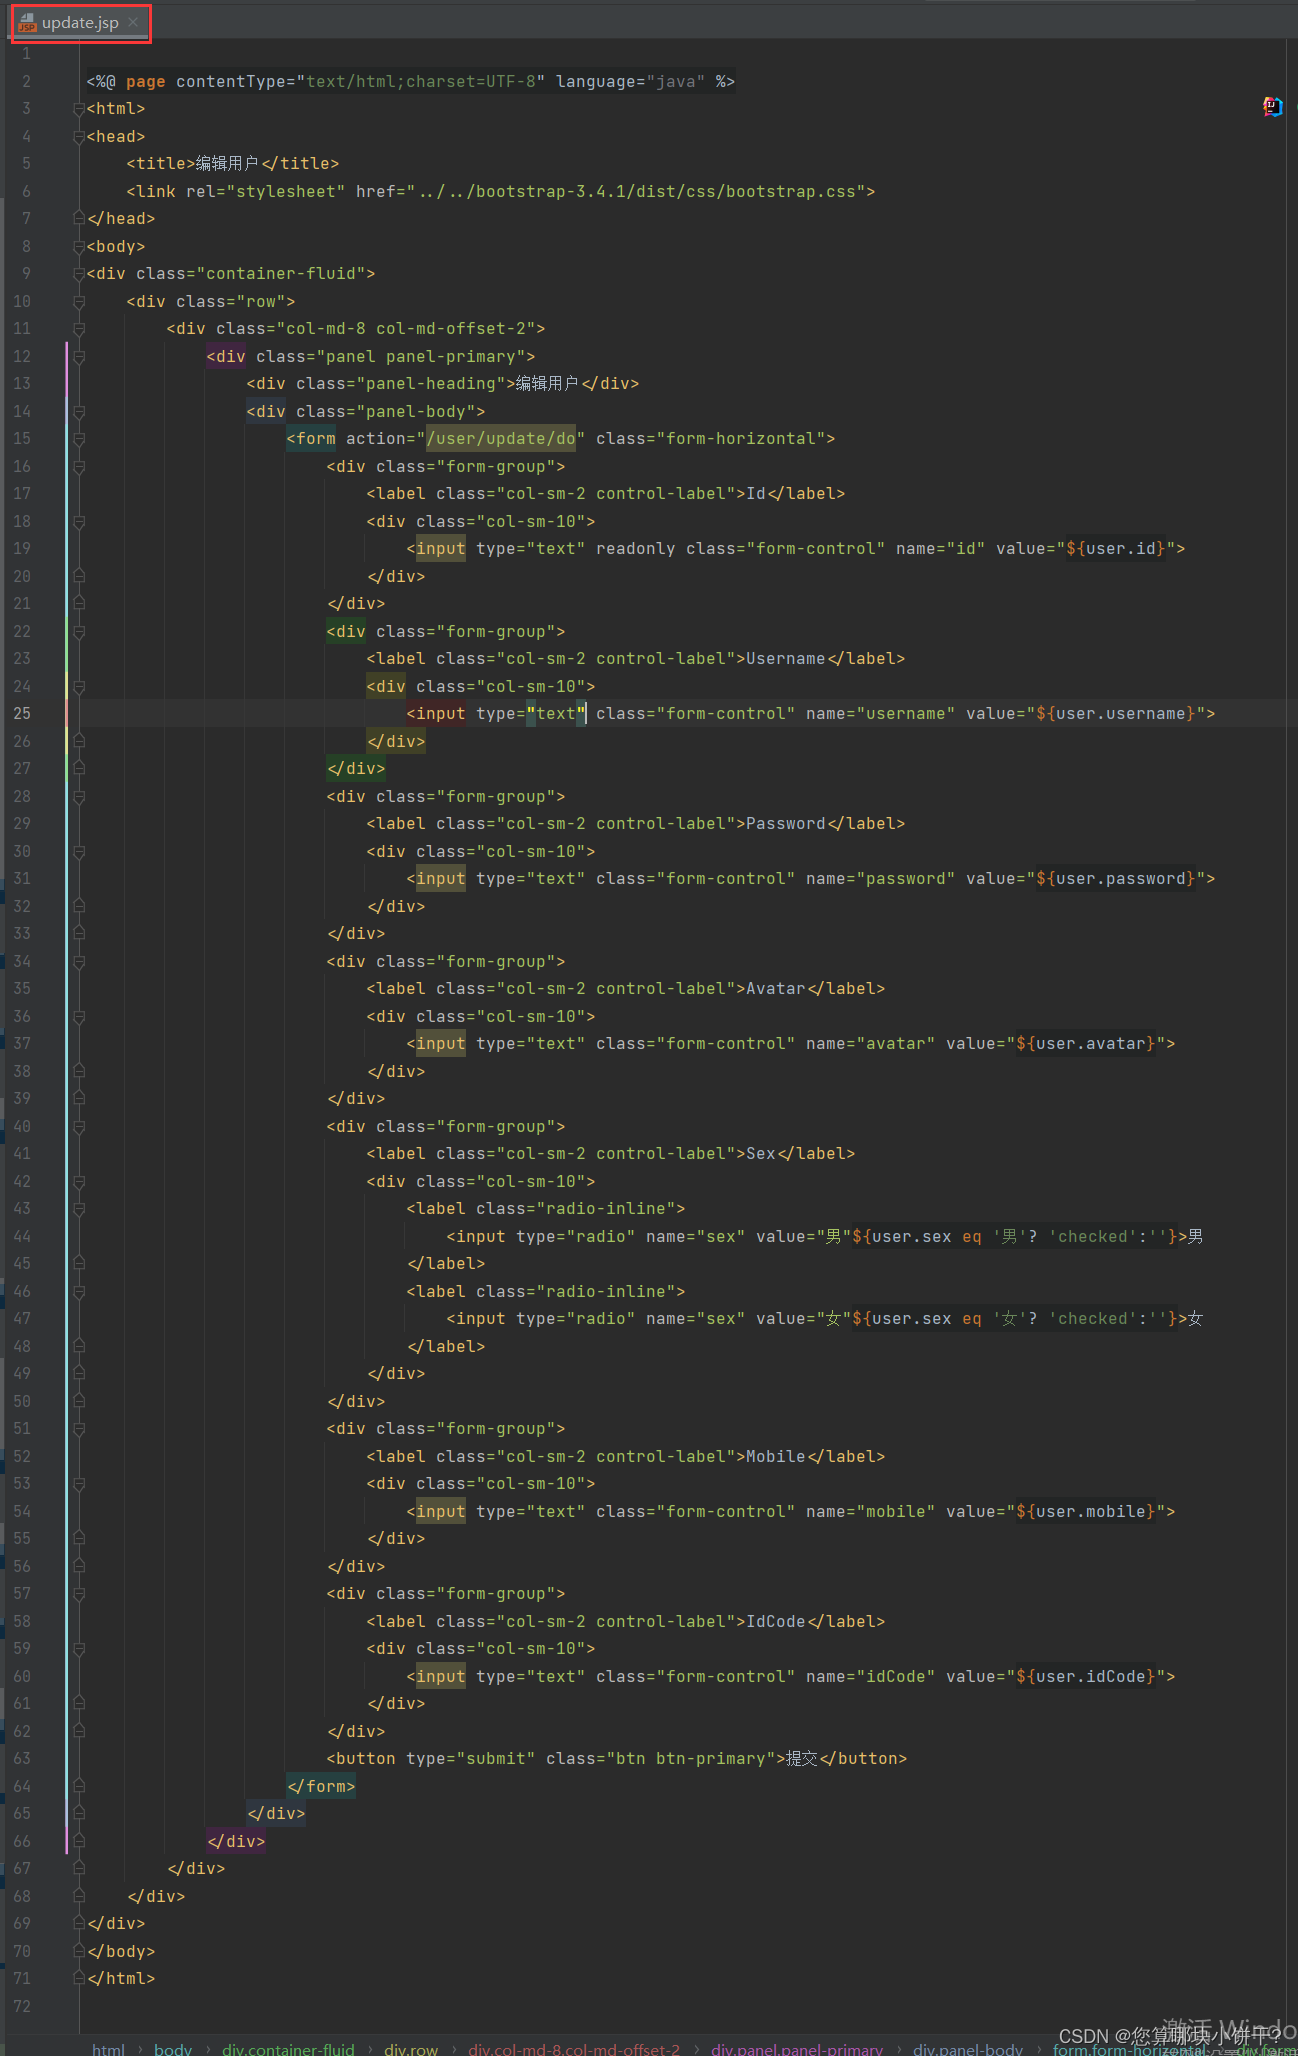
Task: Click the IntelliJ IDEA browser preview icon
Action: pyautogui.click(x=1271, y=107)
